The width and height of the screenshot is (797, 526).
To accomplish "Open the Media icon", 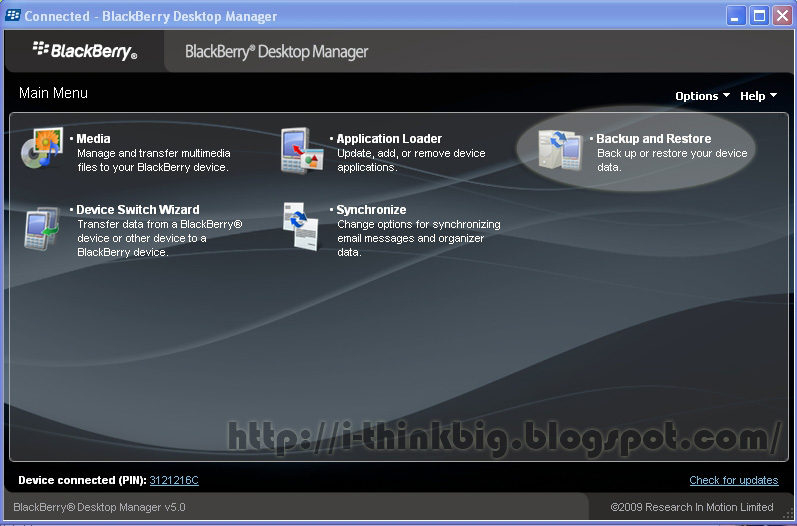I will pyautogui.click(x=42, y=148).
